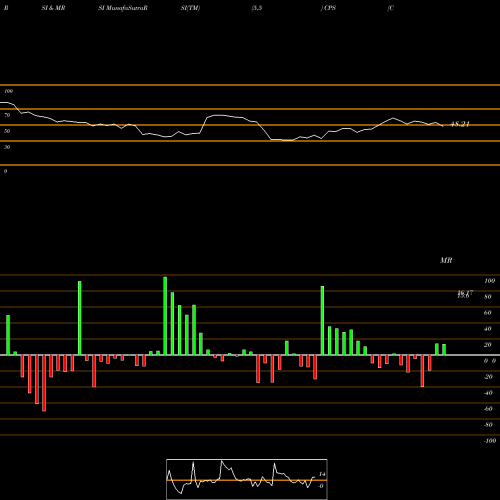Click the MR axis label 80
The width and height of the screenshot is (500, 500).
pyautogui.click(x=488, y=297)
